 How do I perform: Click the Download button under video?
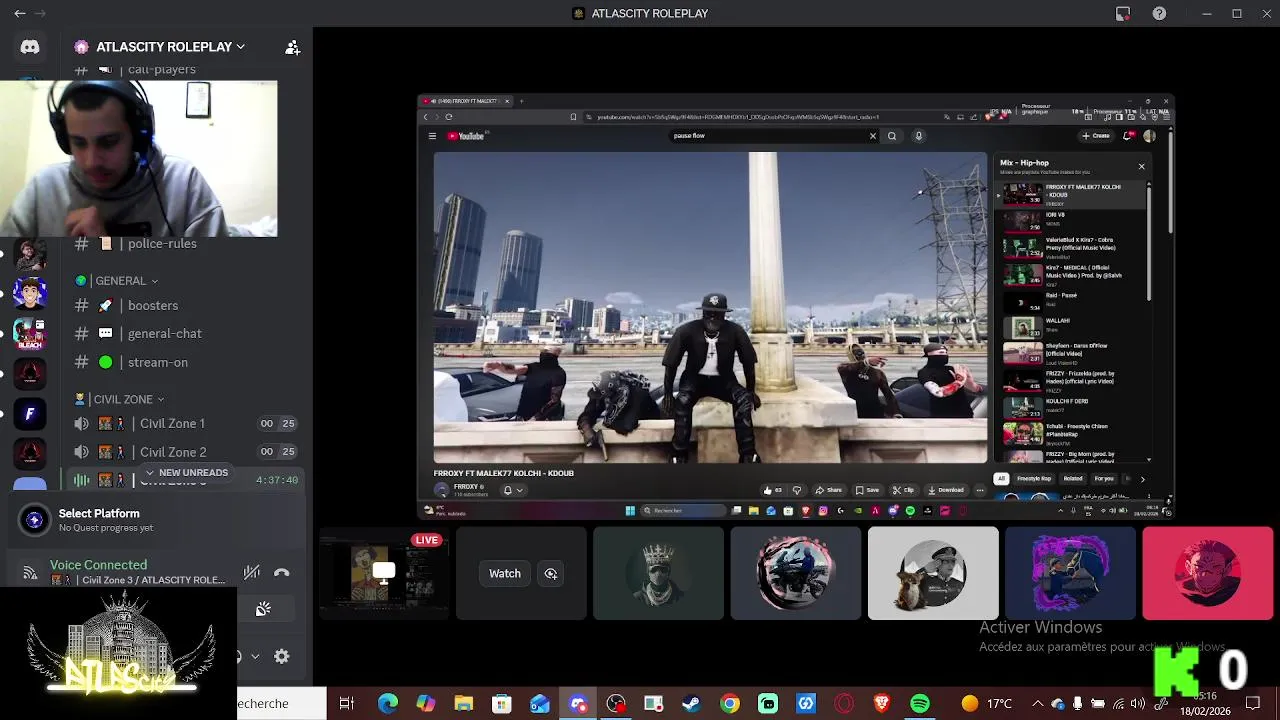tap(946, 490)
